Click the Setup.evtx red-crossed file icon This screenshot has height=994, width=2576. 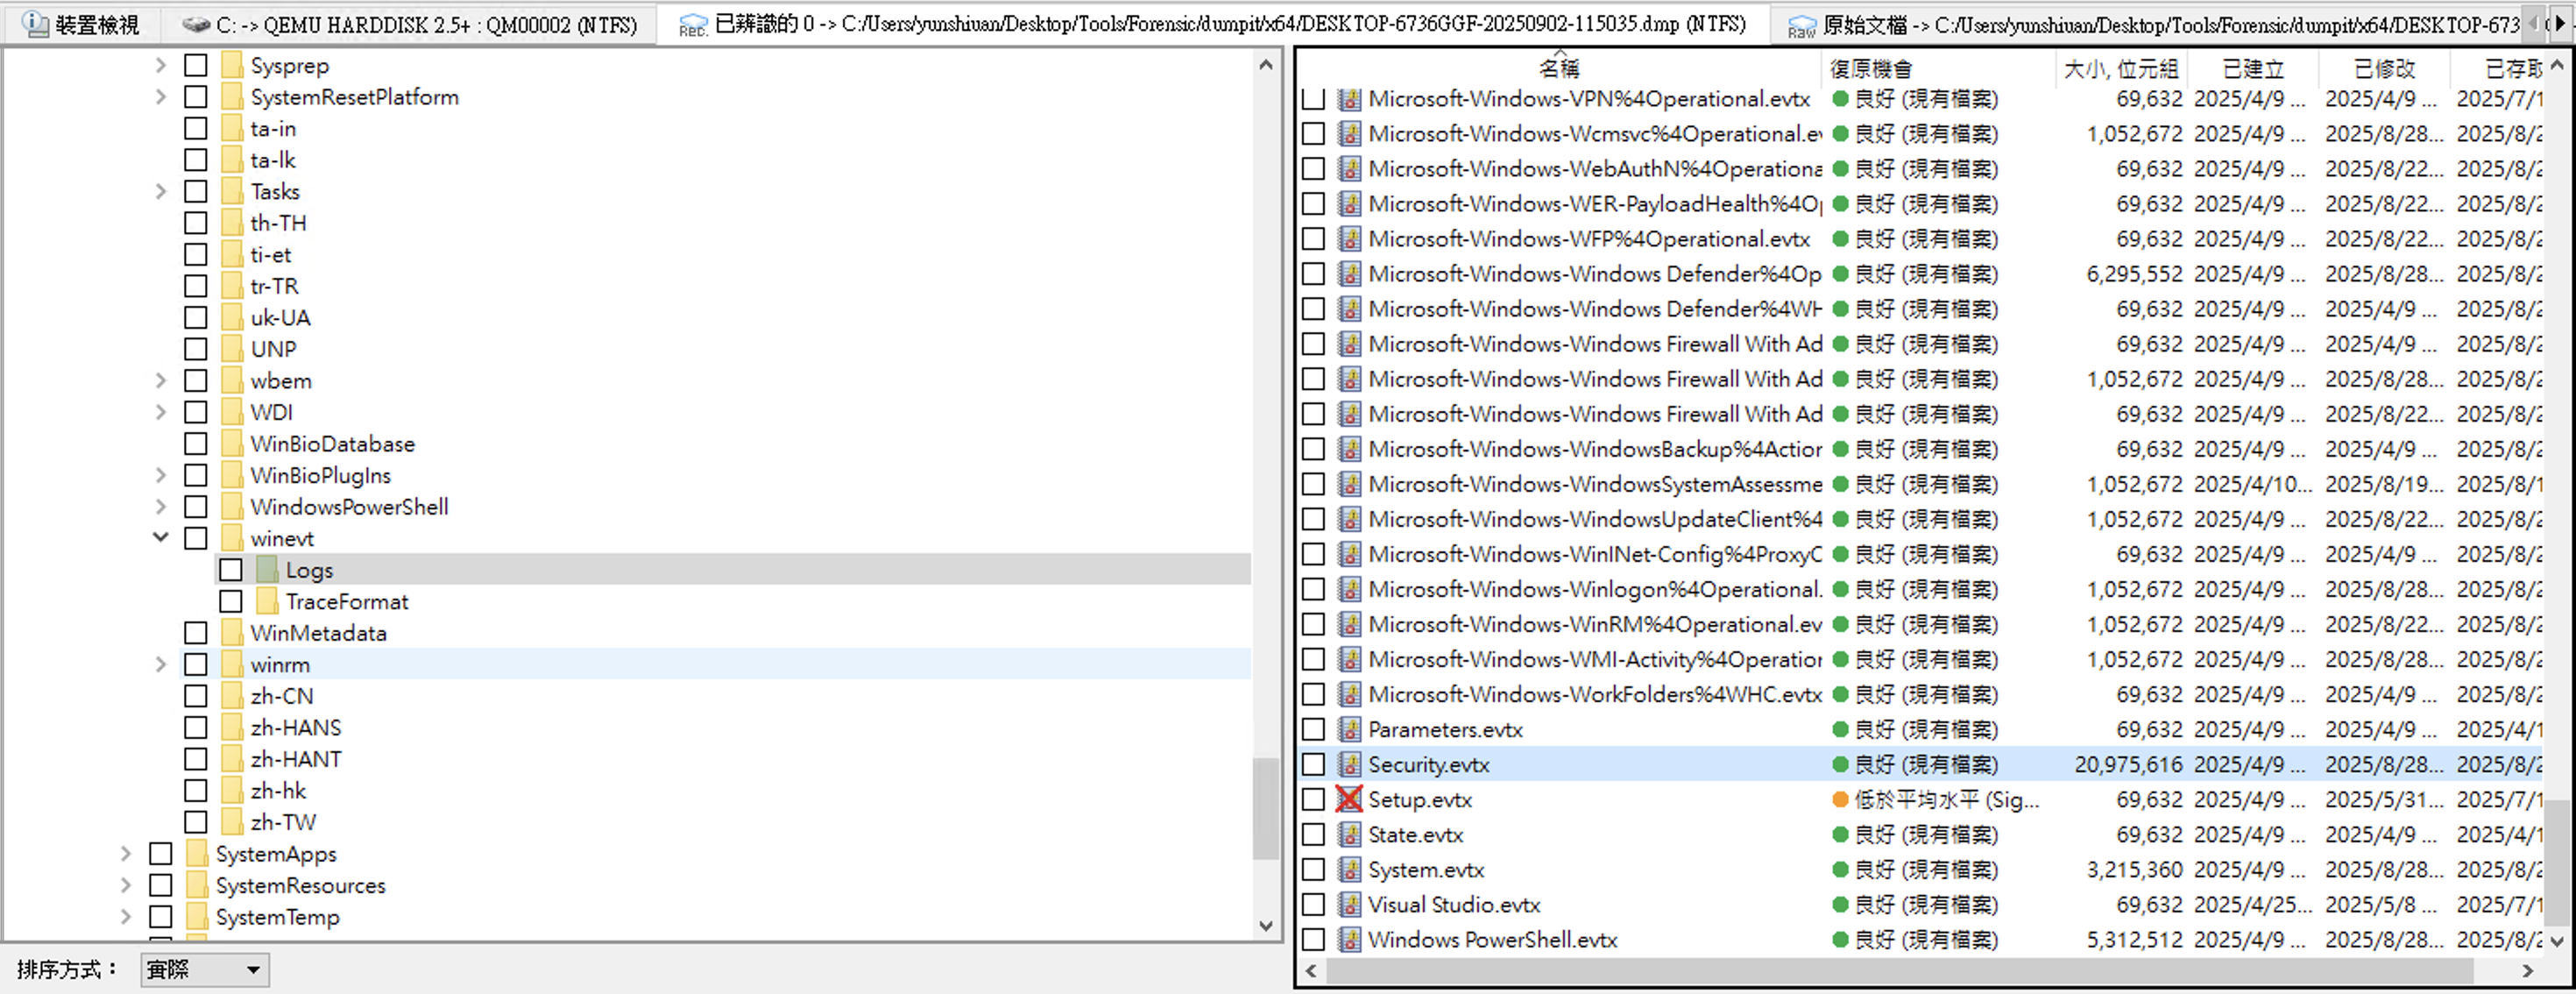[1349, 799]
